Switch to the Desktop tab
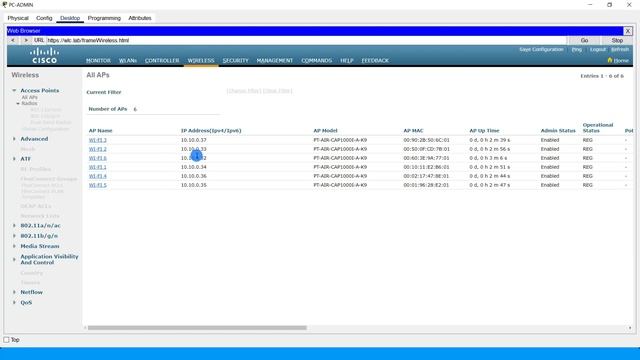Viewport: 640px width, 360px height. pos(70,18)
